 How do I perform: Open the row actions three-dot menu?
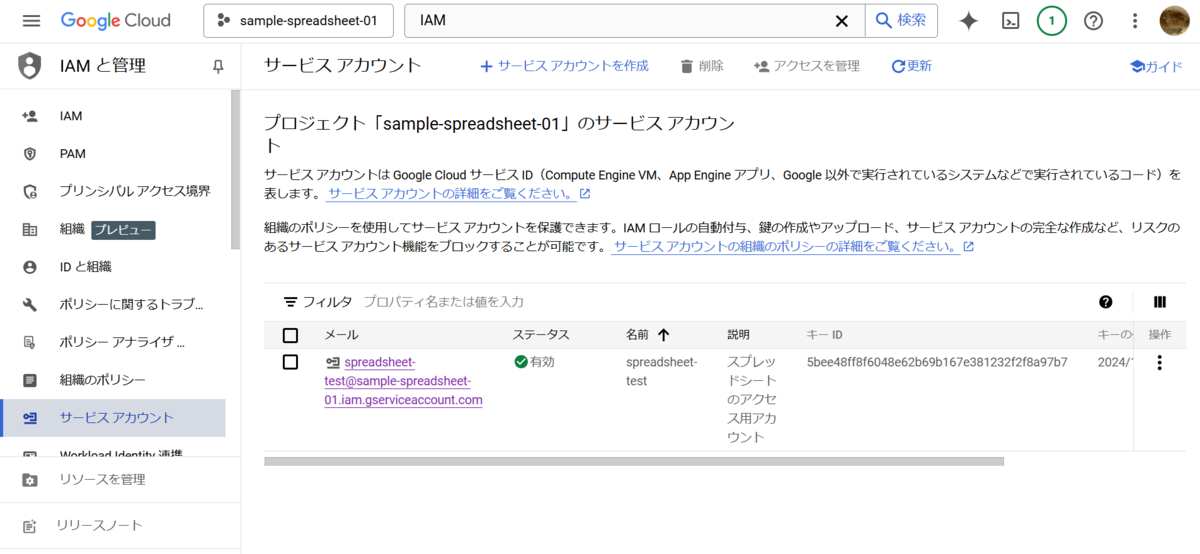tap(1159, 362)
